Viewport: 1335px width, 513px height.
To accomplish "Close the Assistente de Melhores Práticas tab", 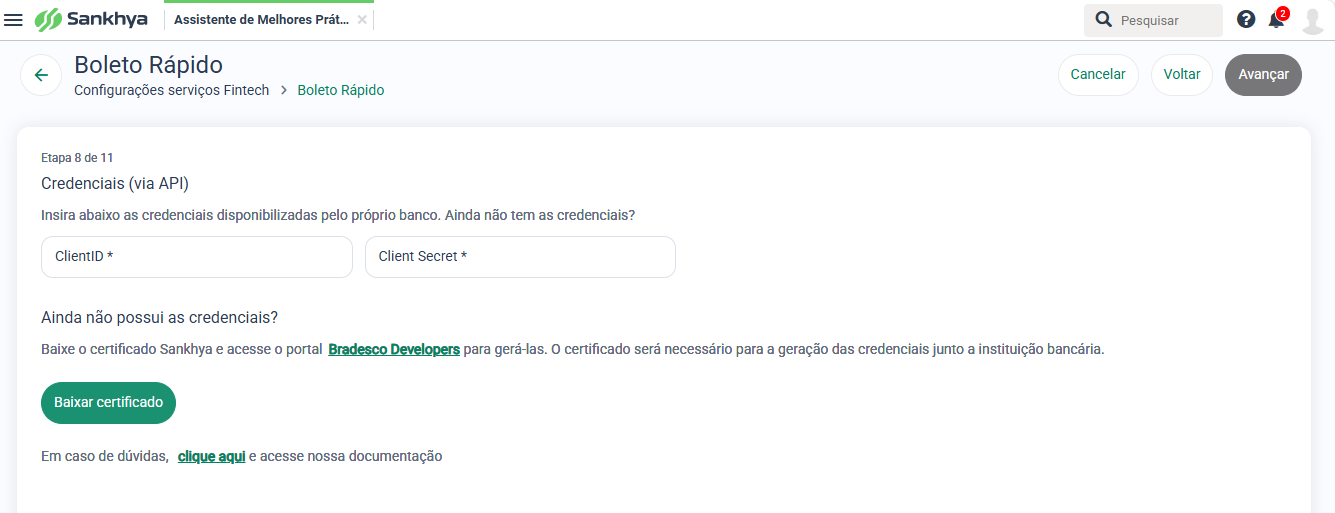I will click(362, 20).
